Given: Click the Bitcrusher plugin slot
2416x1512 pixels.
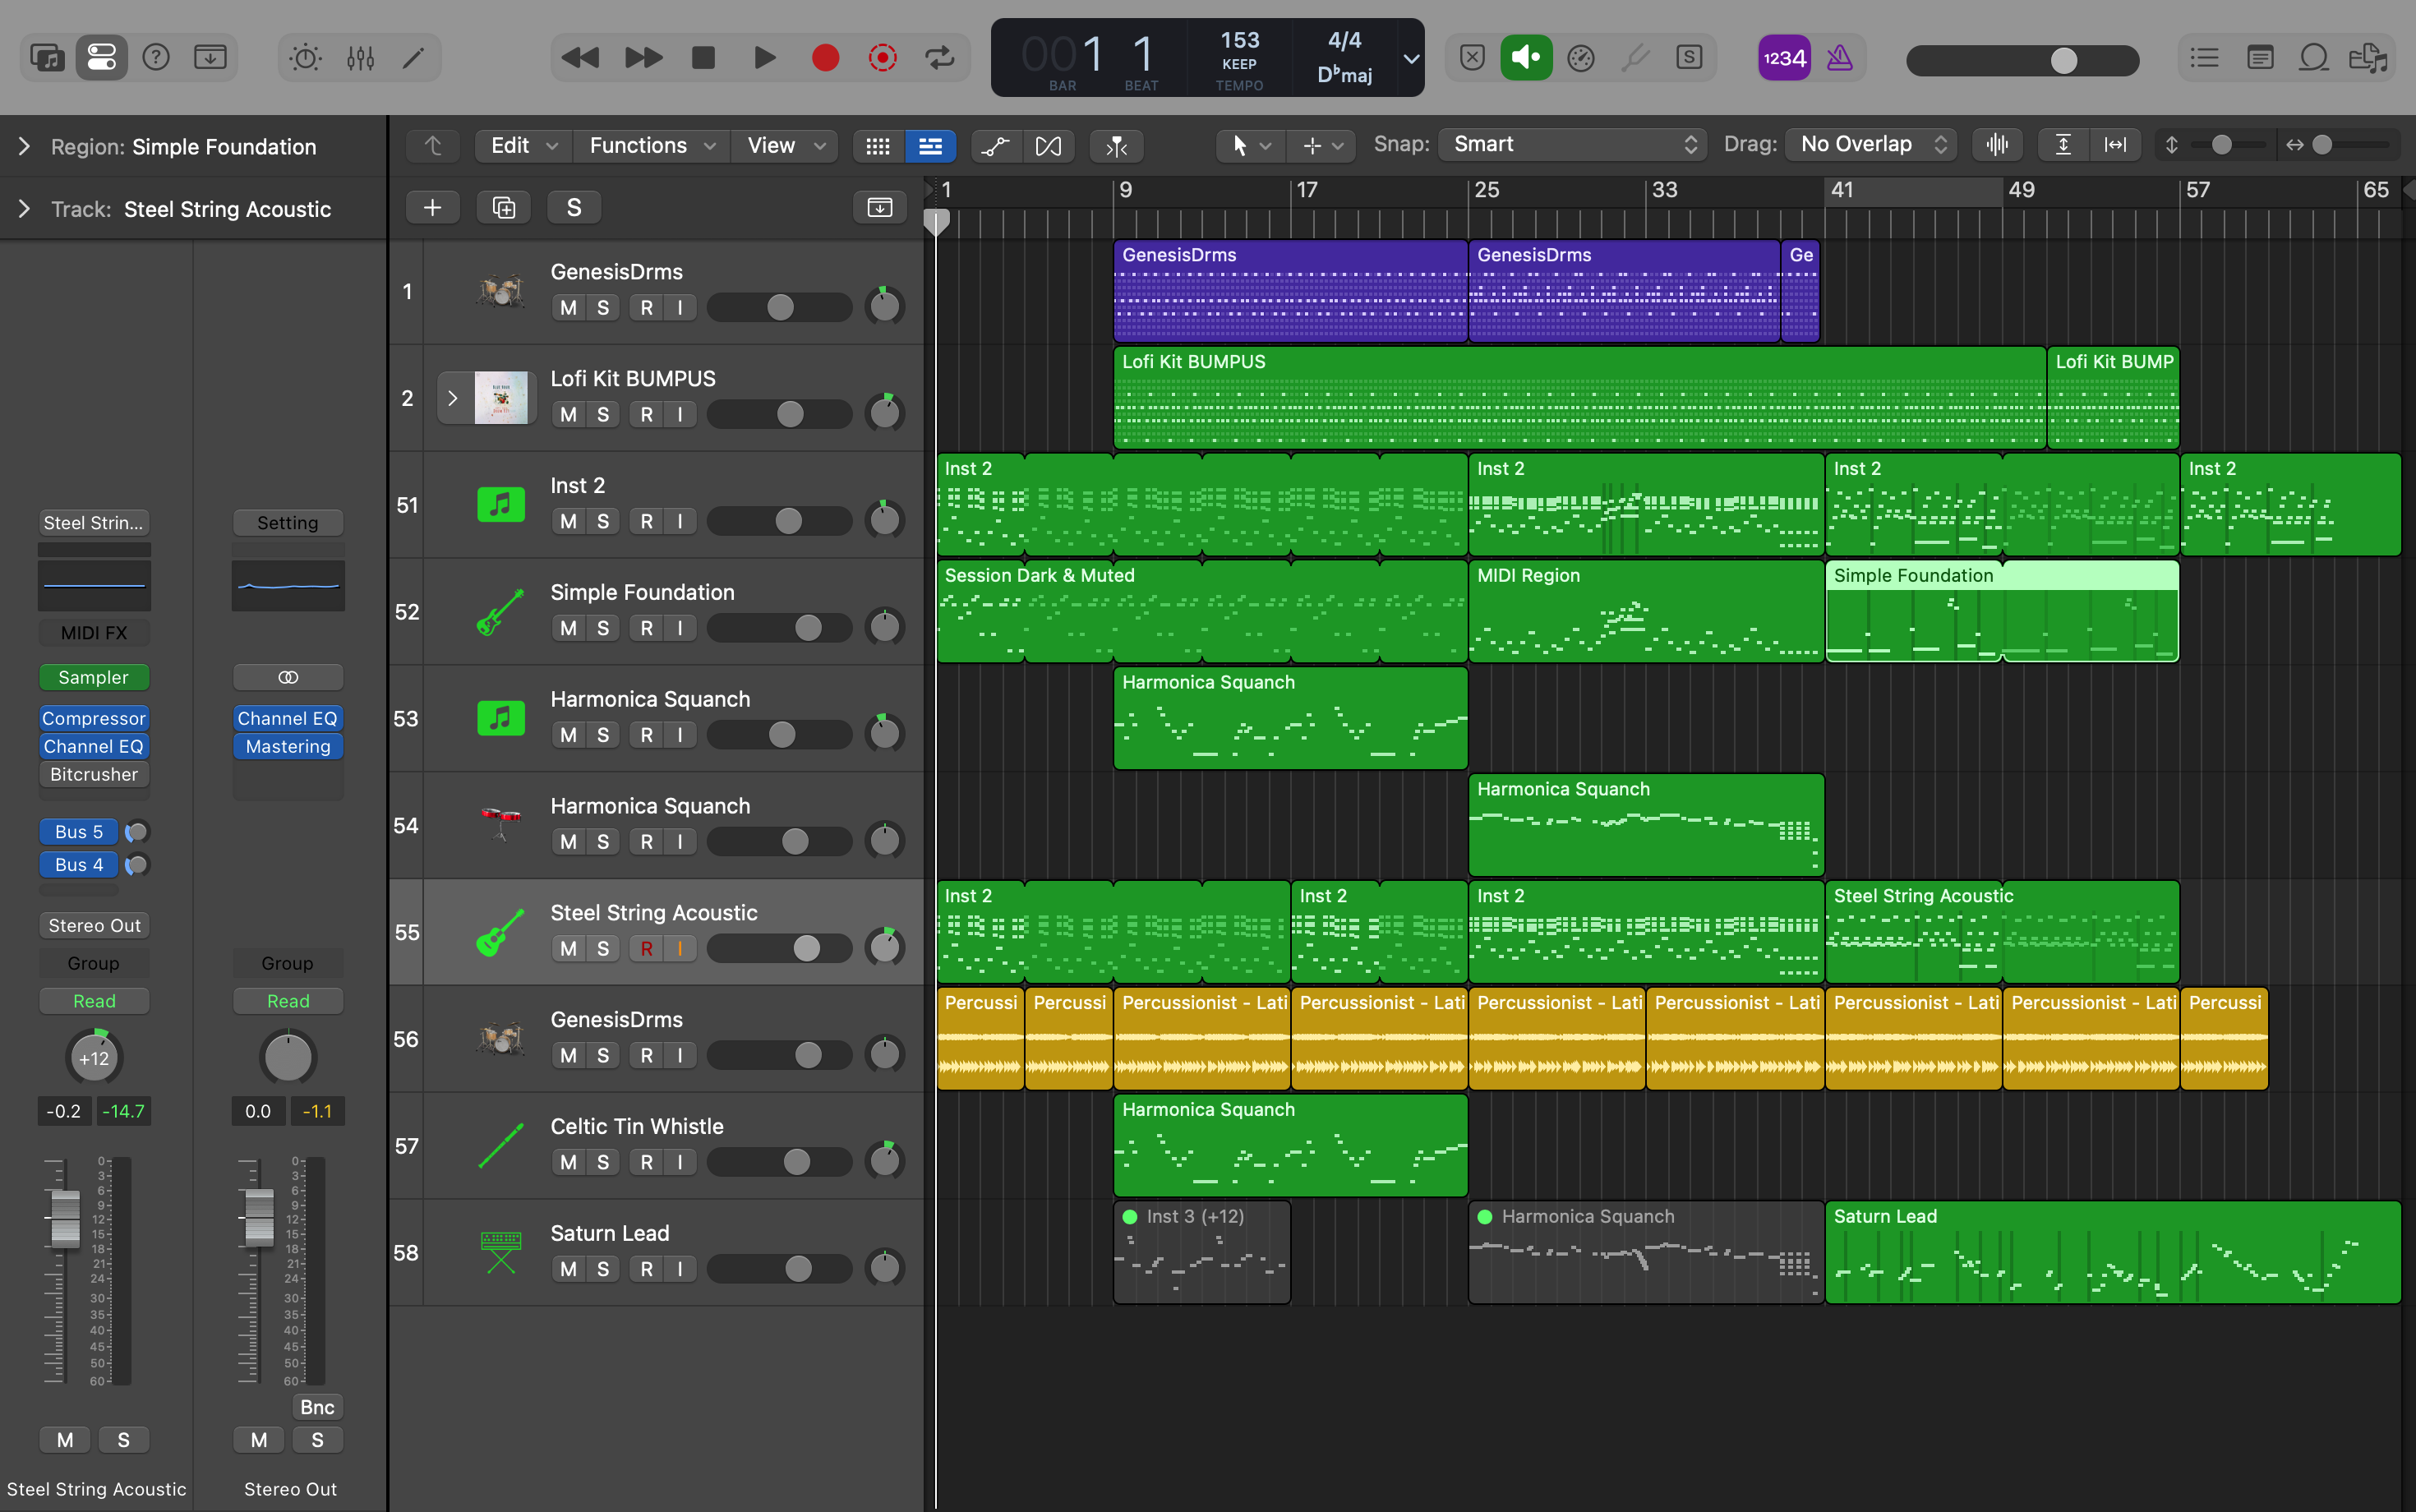Looking at the screenshot, I should pyautogui.click(x=93, y=774).
